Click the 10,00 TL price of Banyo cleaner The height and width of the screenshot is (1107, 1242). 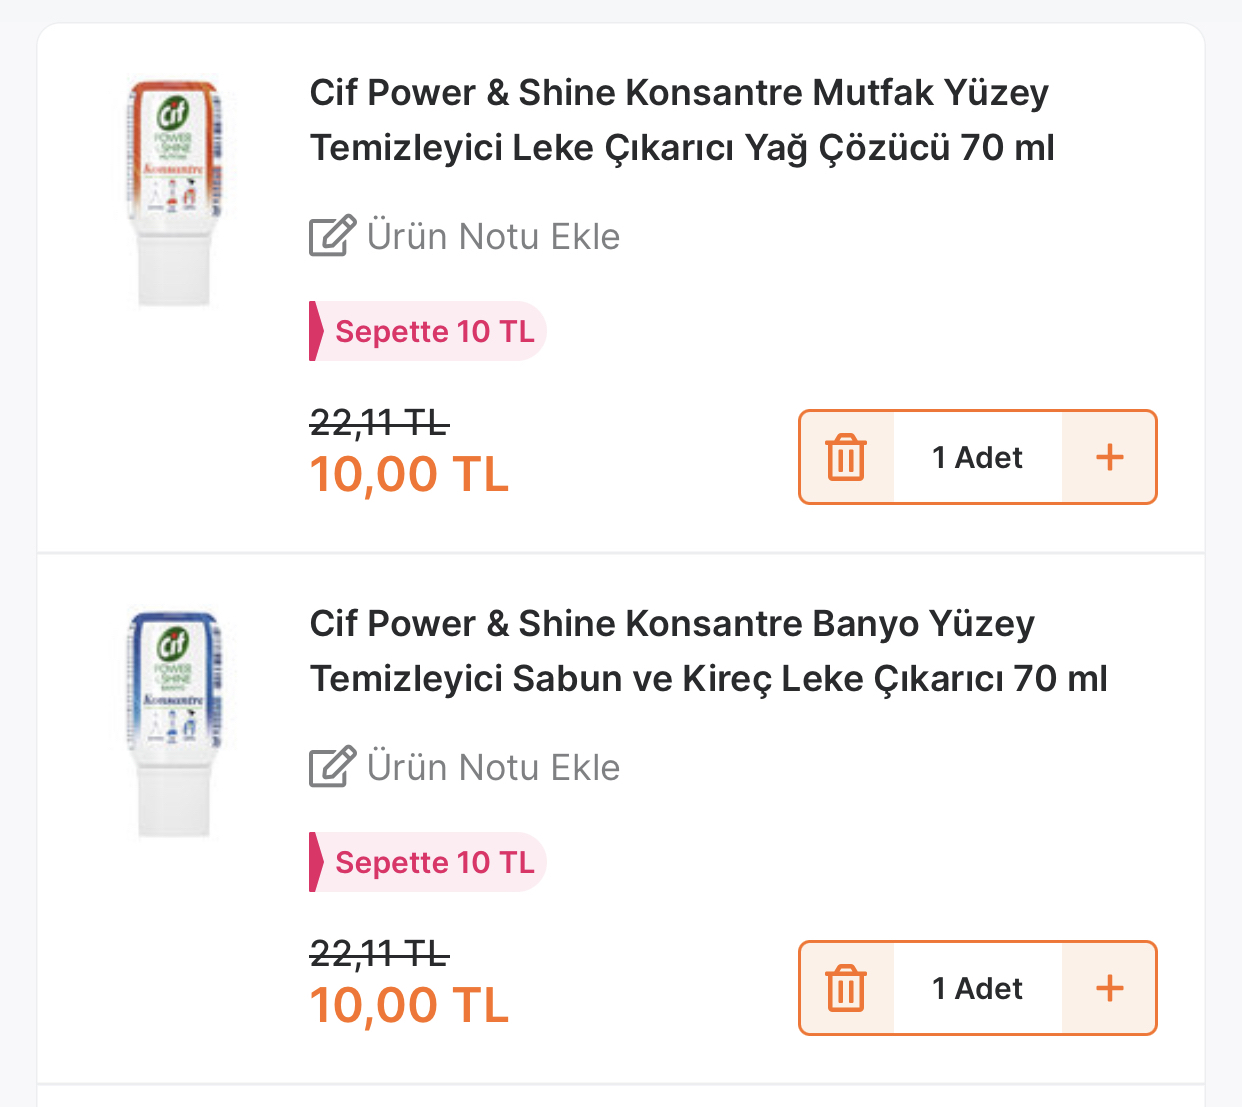coord(409,1005)
